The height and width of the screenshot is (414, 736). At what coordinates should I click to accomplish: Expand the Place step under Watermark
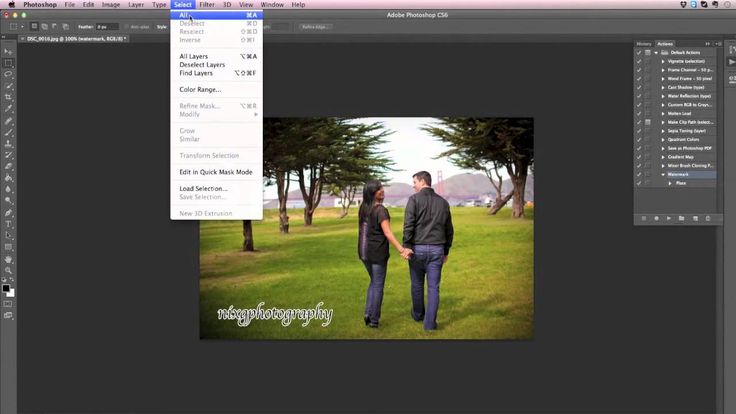point(670,183)
